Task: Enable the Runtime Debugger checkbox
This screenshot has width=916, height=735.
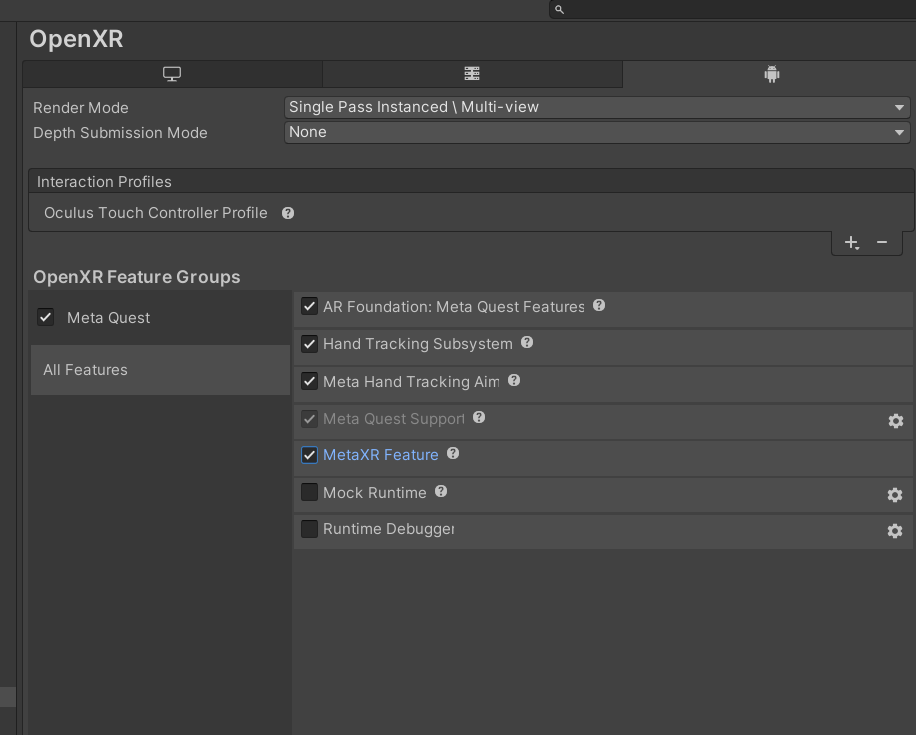Action: coord(310,529)
